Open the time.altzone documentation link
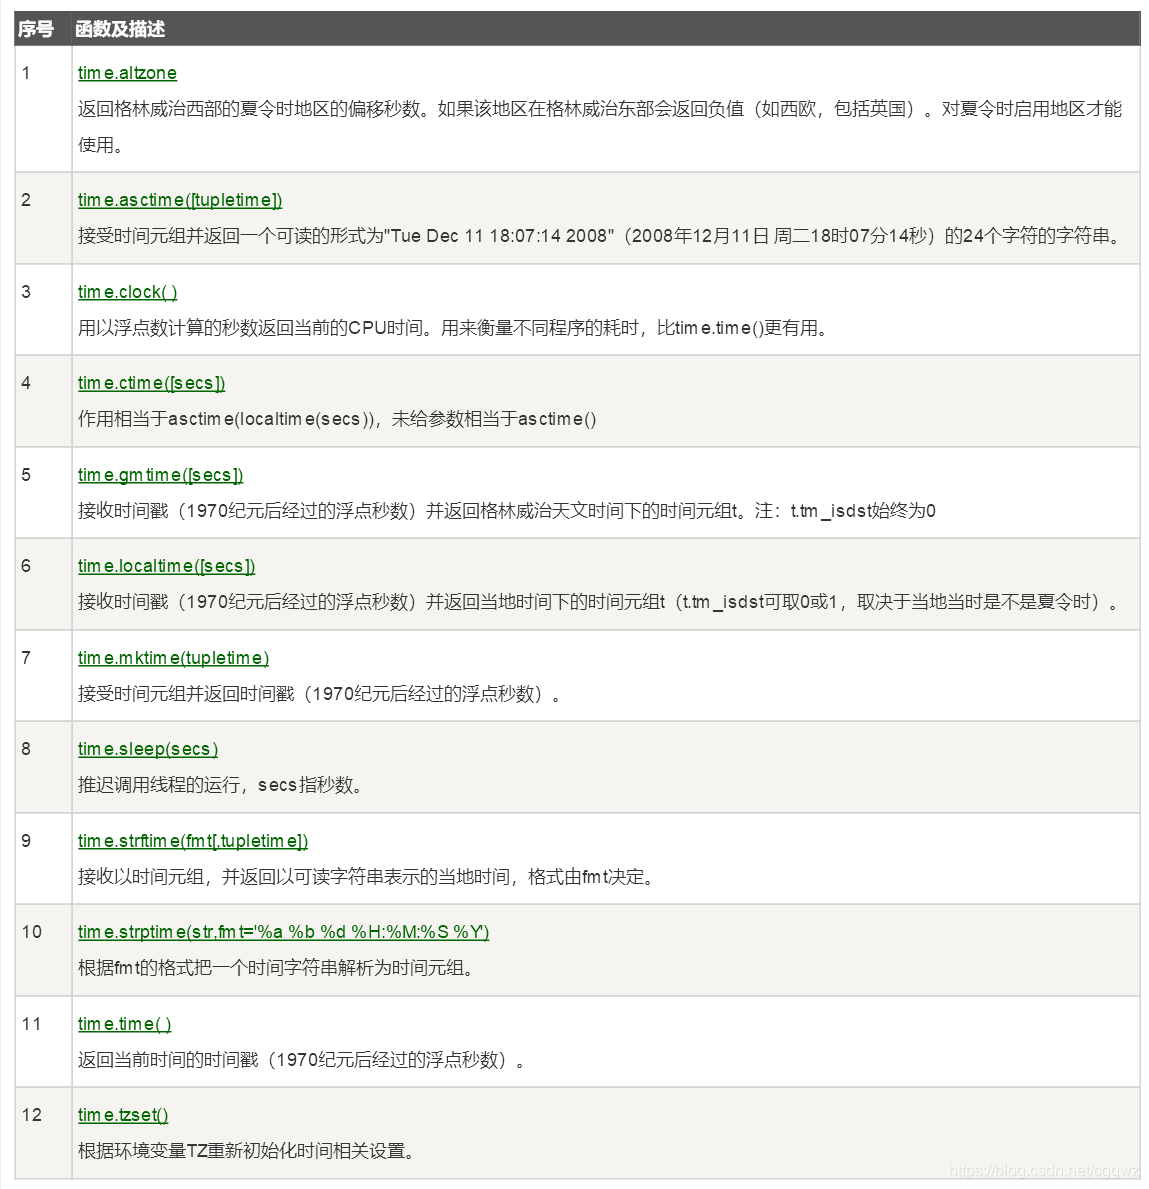 click(x=128, y=72)
